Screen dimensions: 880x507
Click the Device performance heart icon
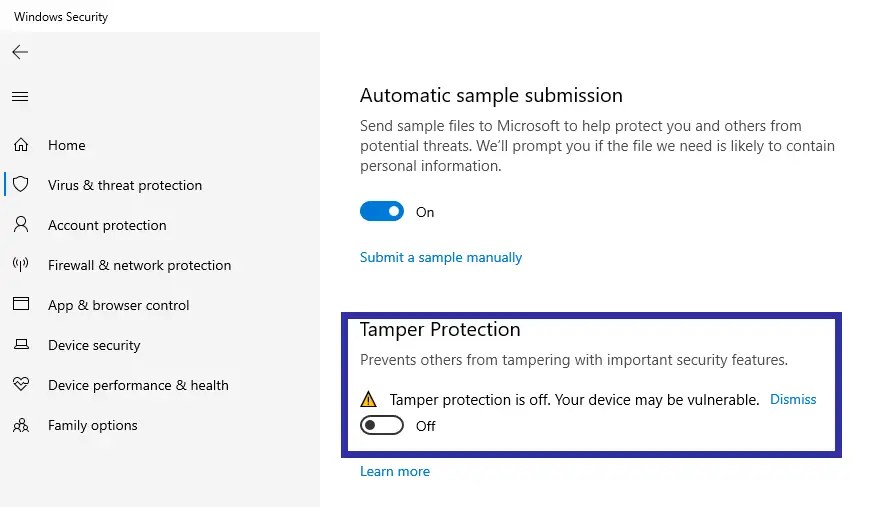(x=20, y=385)
